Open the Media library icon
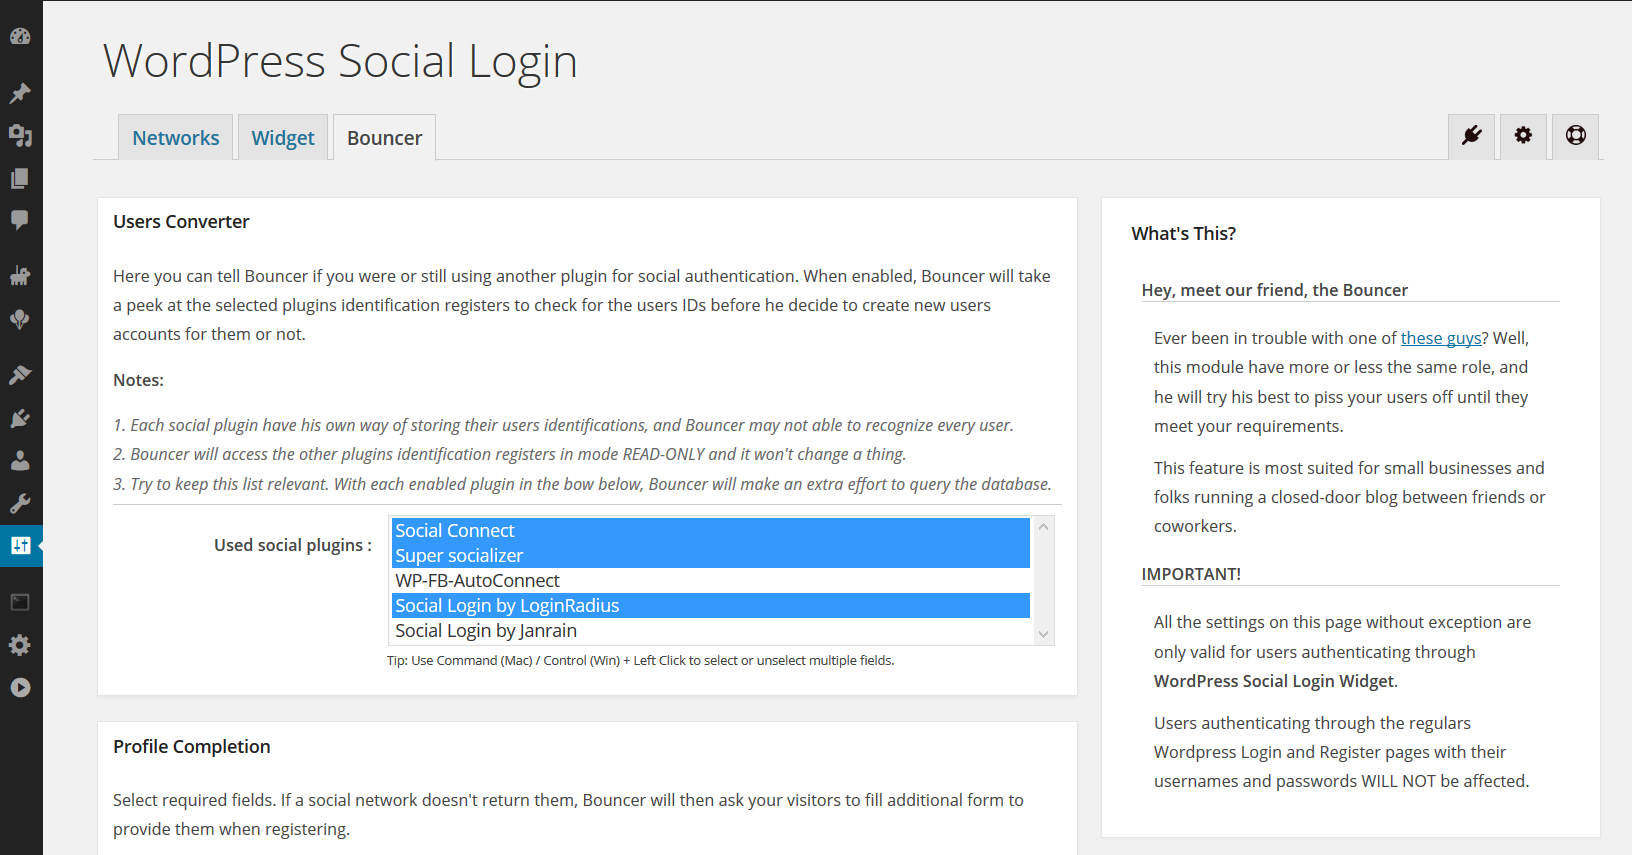 click(x=20, y=135)
